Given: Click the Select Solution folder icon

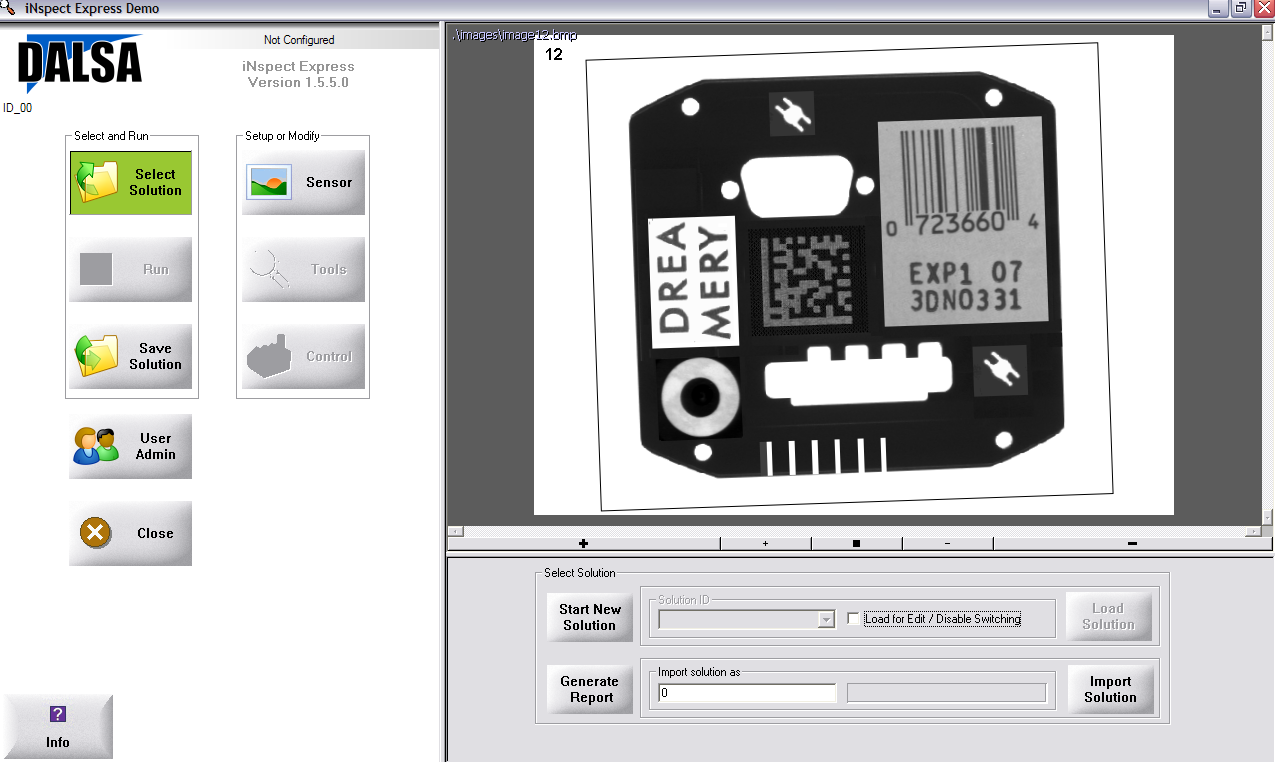Looking at the screenshot, I should click(x=99, y=183).
